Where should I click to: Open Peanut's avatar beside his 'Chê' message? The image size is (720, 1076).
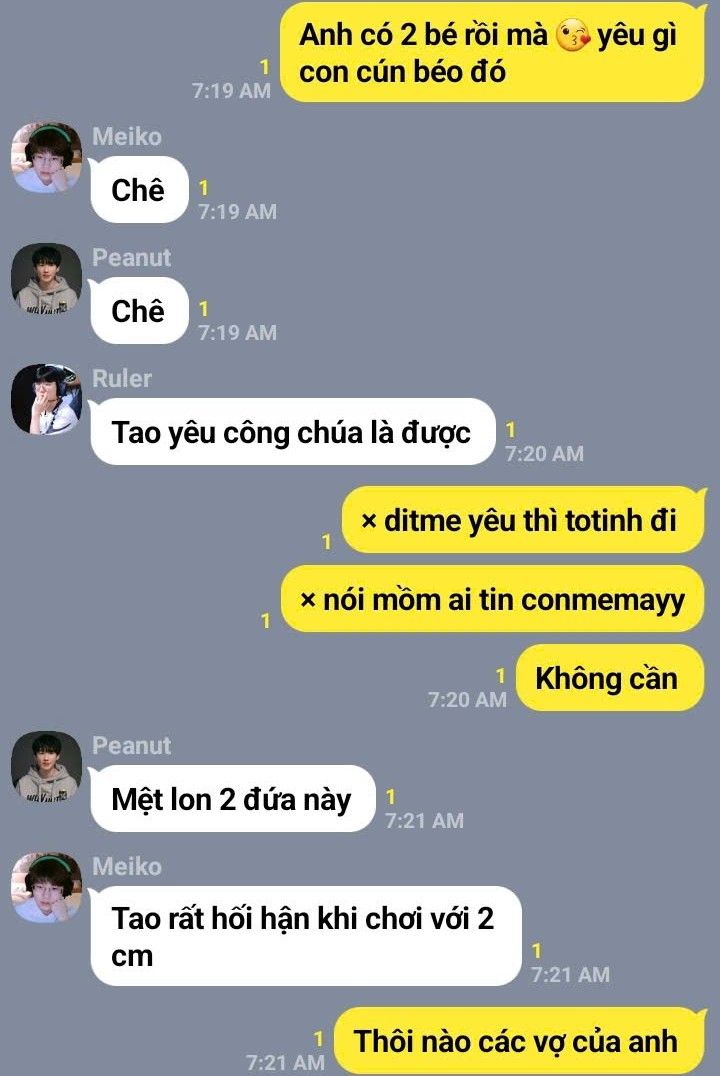[x=46, y=279]
